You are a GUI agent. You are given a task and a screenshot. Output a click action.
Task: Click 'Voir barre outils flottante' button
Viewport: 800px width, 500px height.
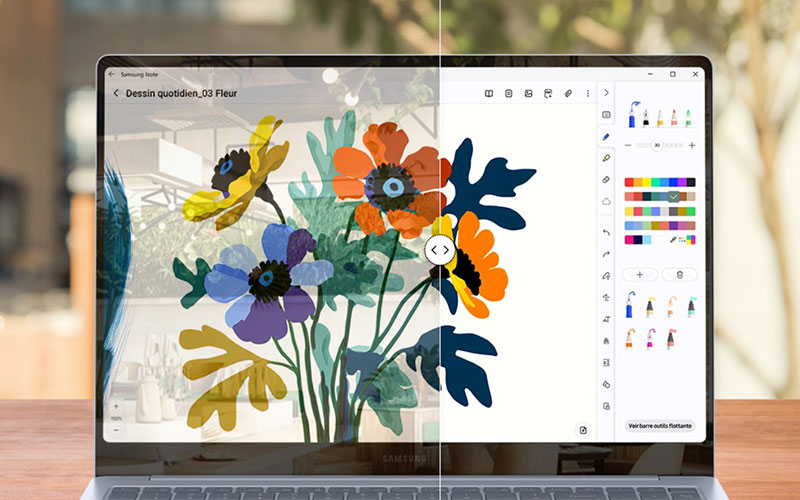pos(660,426)
